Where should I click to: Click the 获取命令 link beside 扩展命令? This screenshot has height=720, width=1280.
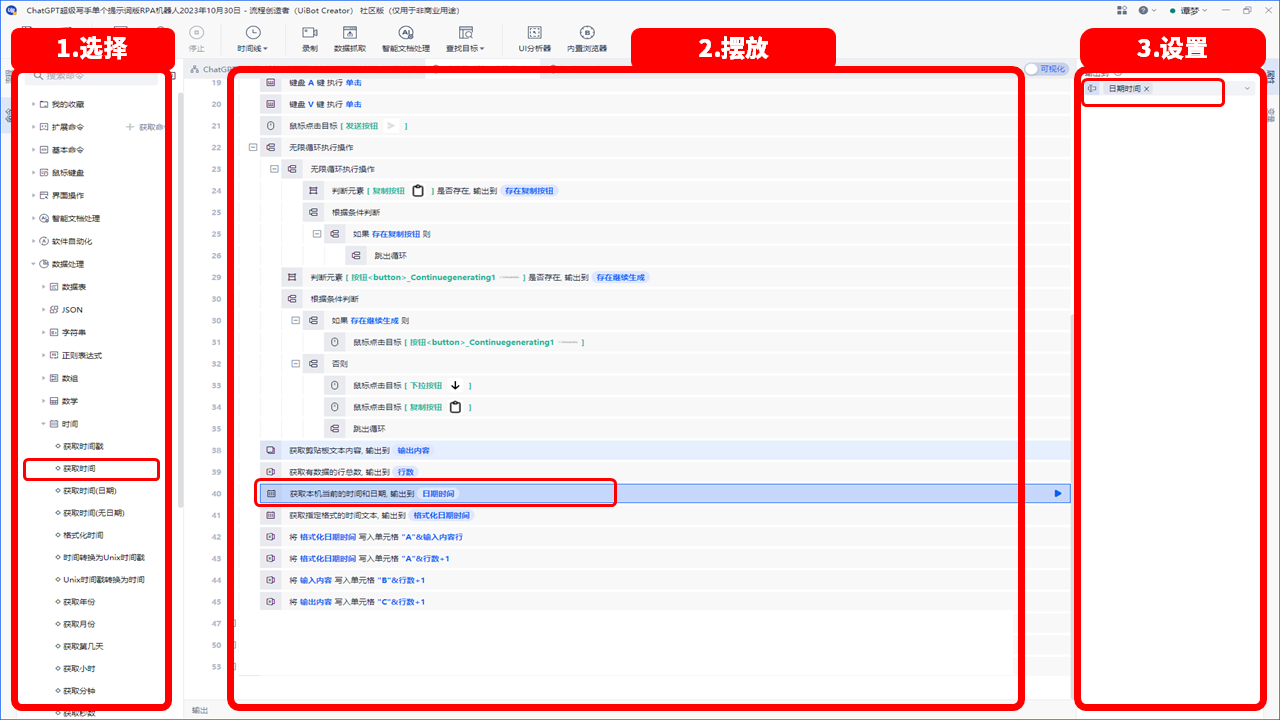[145, 127]
